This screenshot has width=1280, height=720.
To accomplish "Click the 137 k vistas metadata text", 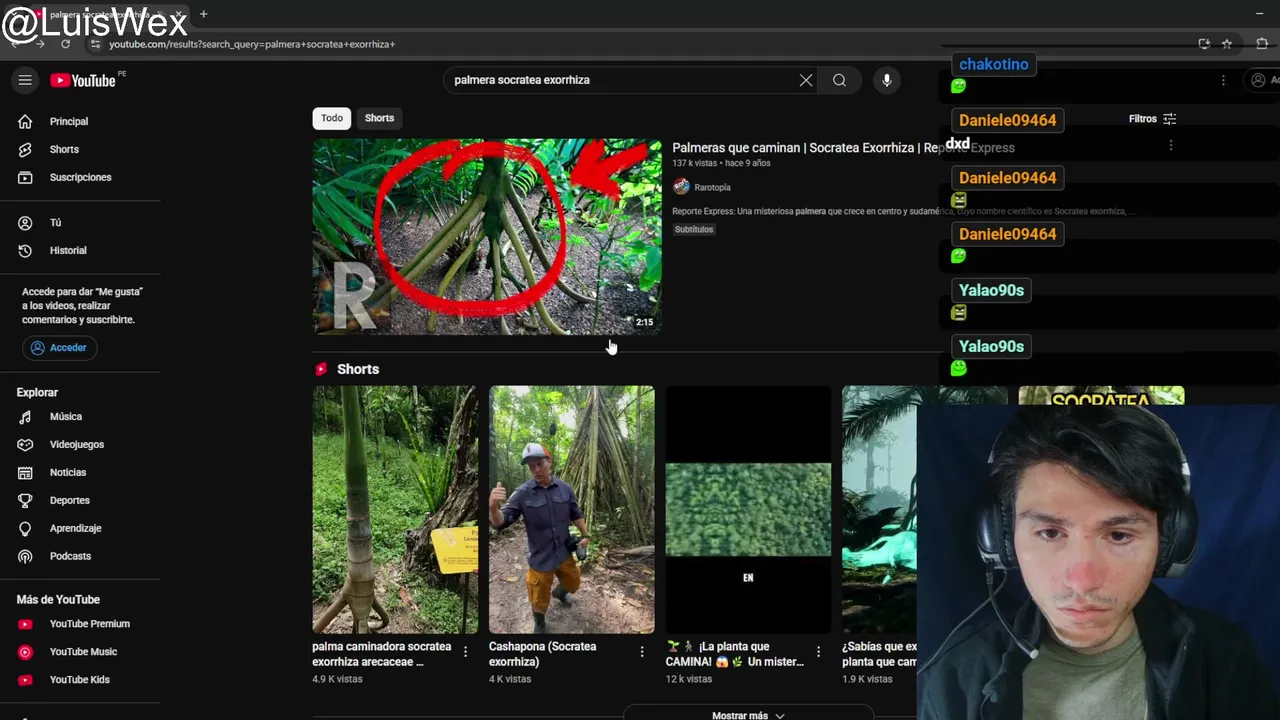I will tap(695, 163).
